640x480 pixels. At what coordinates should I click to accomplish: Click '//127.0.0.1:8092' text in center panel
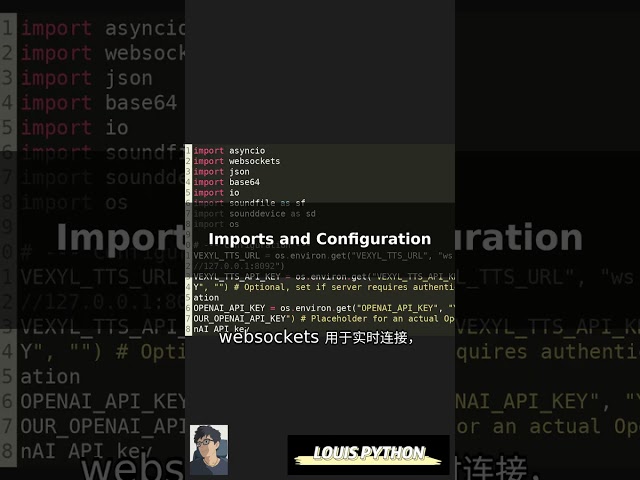[239, 266]
